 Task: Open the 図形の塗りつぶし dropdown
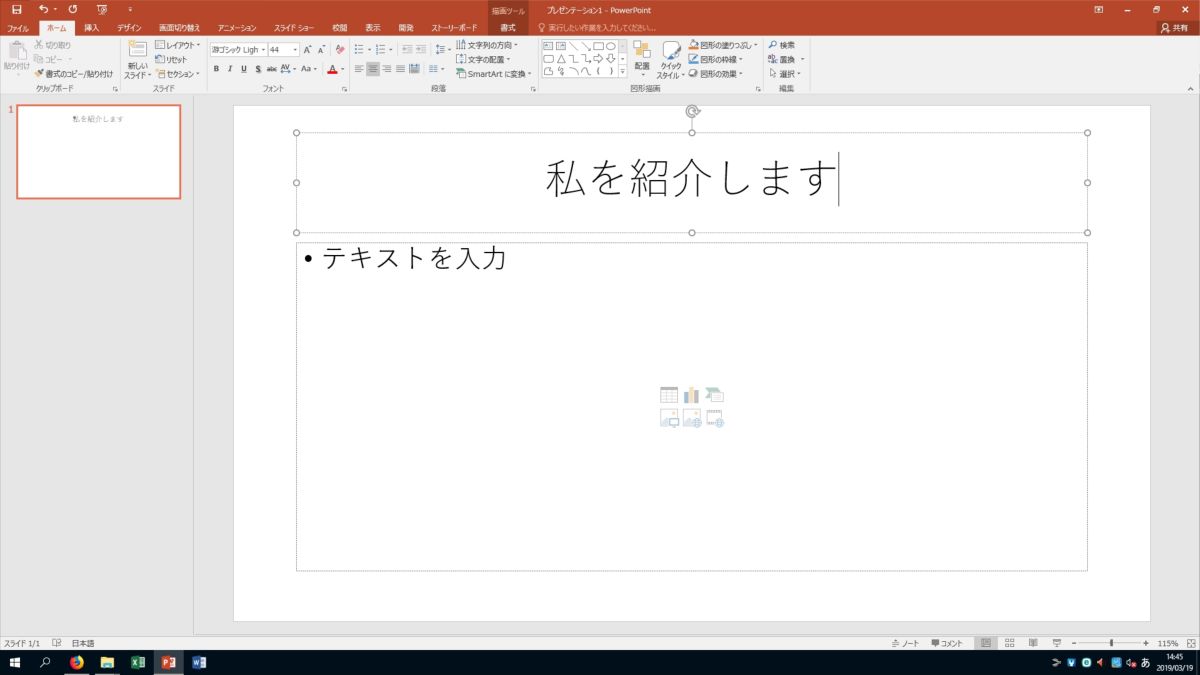[723, 45]
